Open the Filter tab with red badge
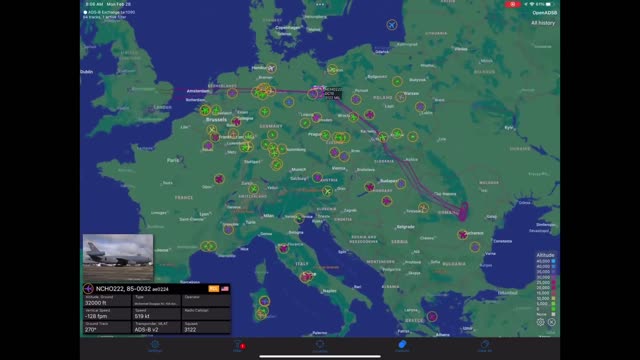The width and height of the screenshot is (640, 360). pos(238,346)
